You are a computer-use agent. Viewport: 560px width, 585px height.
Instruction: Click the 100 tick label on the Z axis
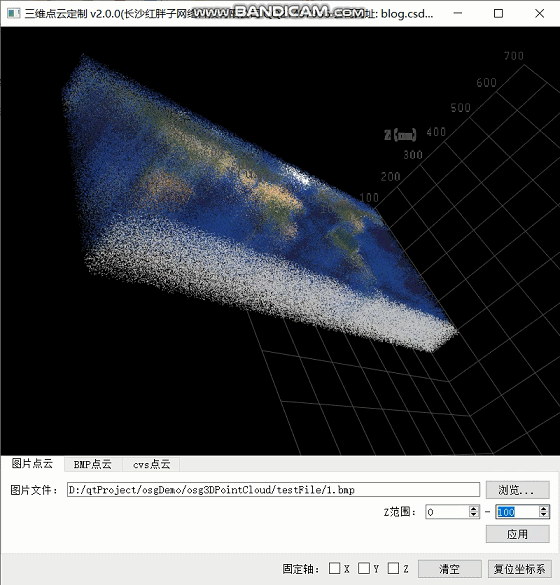[369, 197]
